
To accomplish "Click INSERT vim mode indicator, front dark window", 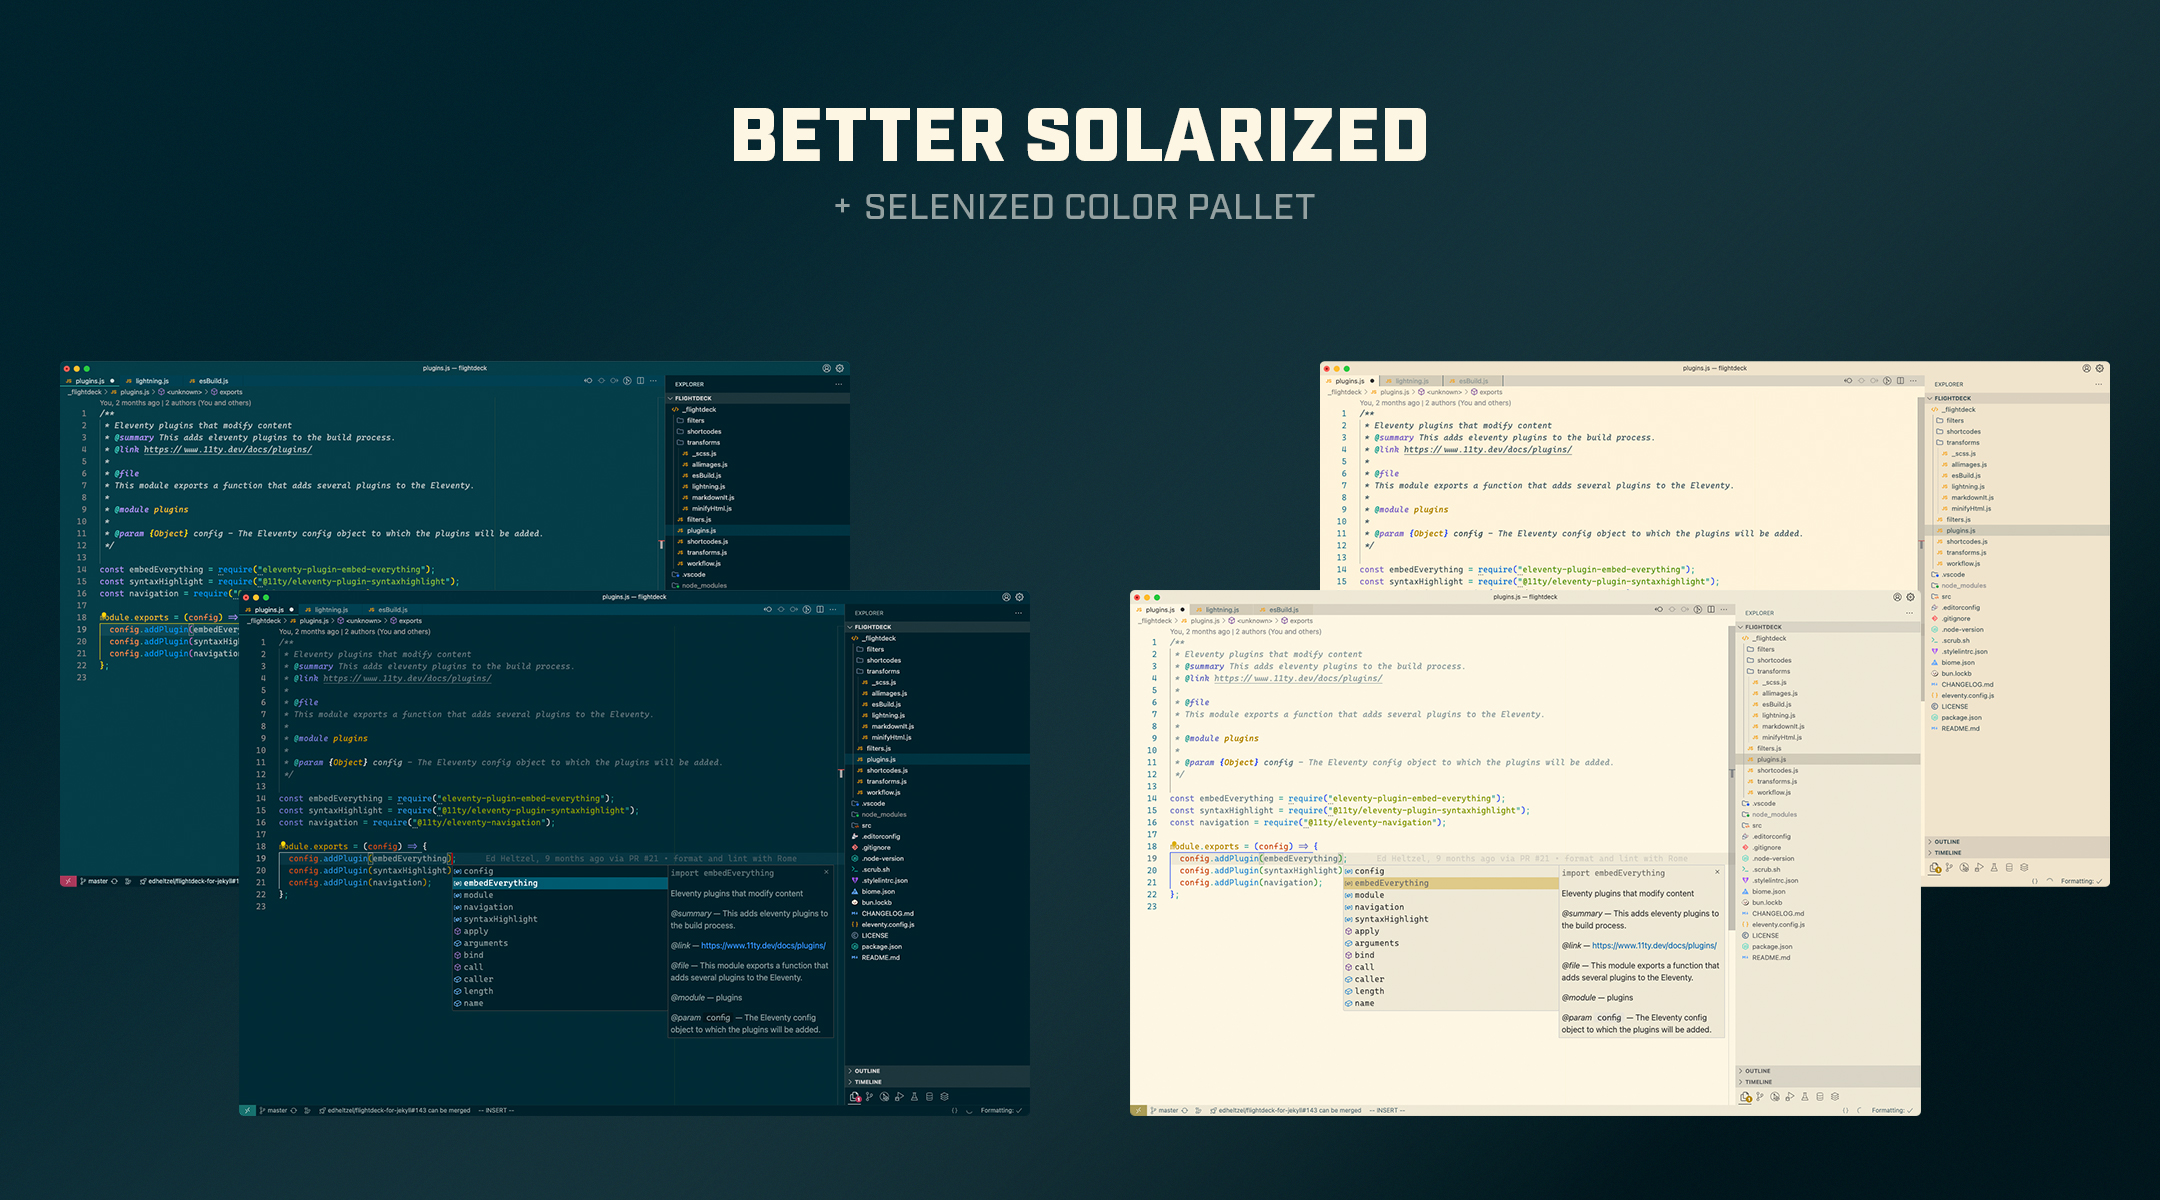I will 498,1110.
